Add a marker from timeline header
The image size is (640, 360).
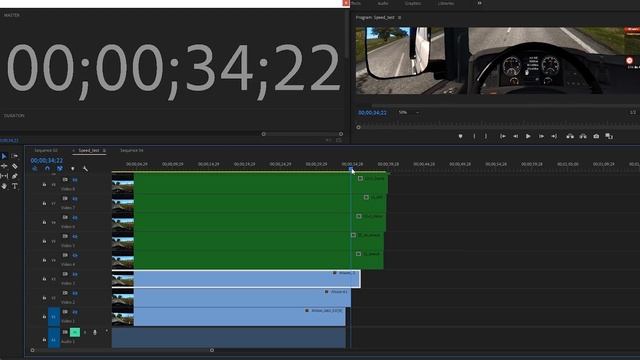pos(73,169)
